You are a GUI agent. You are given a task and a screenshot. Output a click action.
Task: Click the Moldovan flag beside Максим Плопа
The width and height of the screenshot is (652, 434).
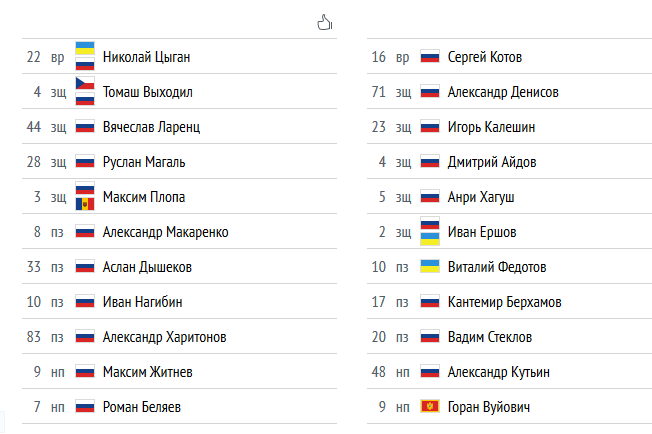pos(85,203)
